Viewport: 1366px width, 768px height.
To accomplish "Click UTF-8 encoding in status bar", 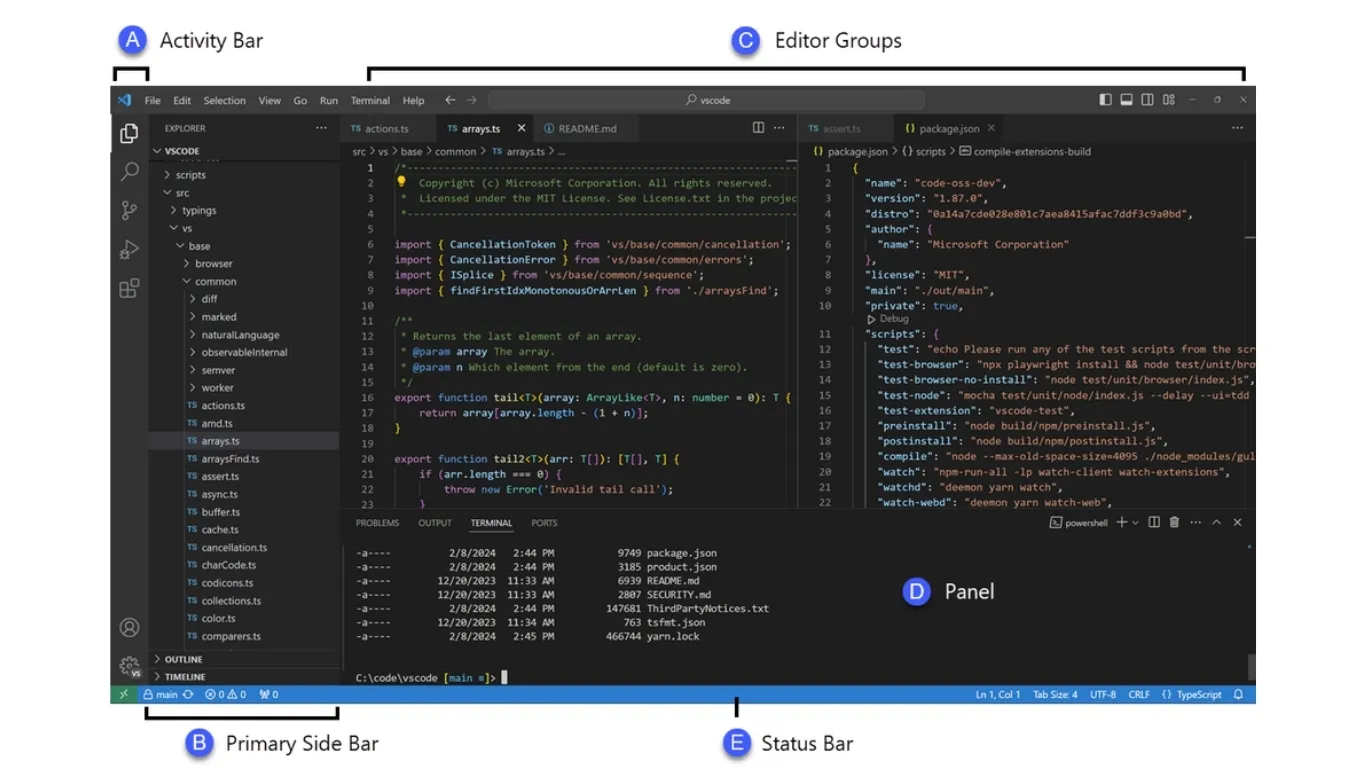I will [1103, 694].
